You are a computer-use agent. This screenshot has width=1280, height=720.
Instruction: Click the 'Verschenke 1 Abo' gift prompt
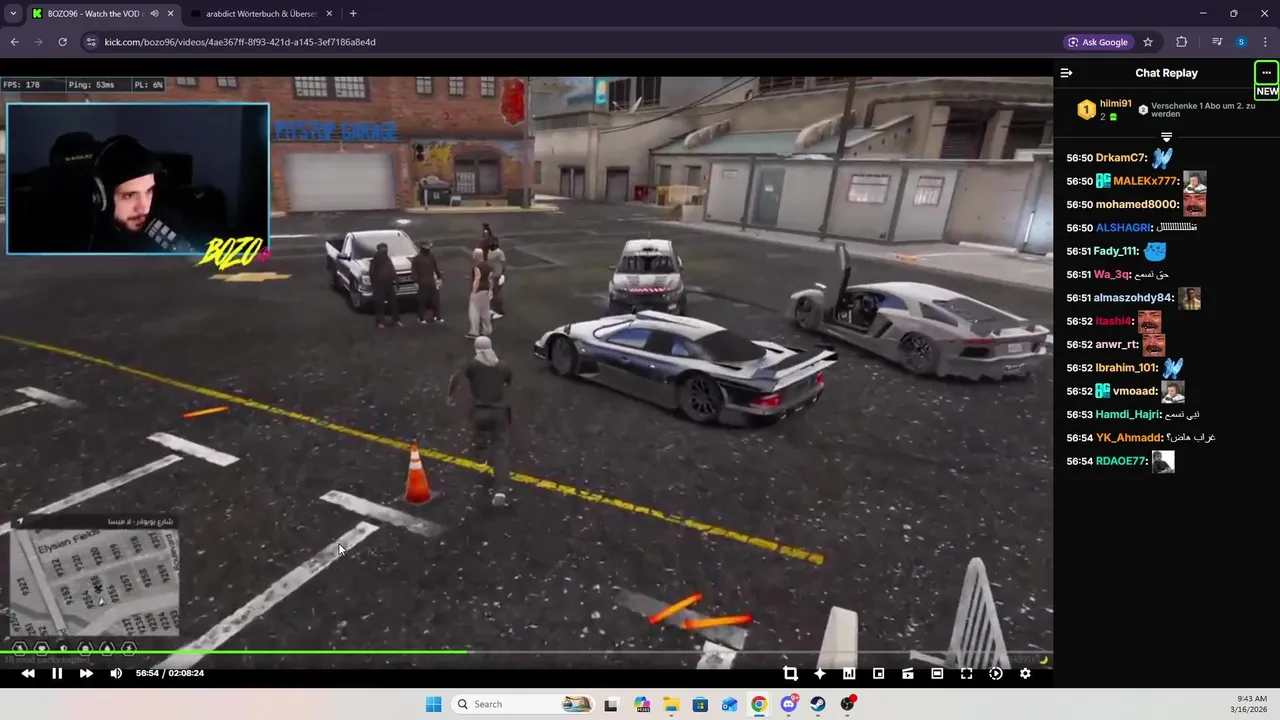(1203, 110)
